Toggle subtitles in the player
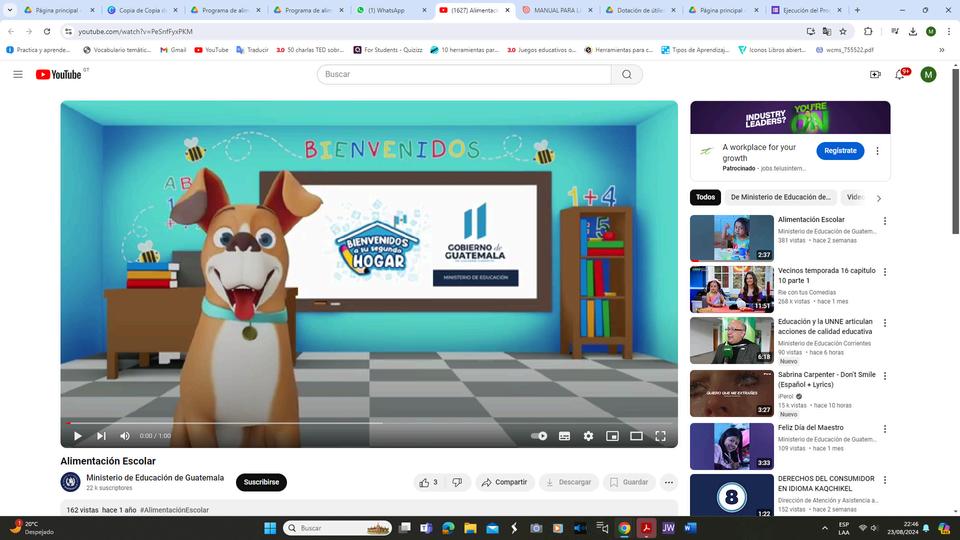This screenshot has height=540, width=960. [x=564, y=436]
